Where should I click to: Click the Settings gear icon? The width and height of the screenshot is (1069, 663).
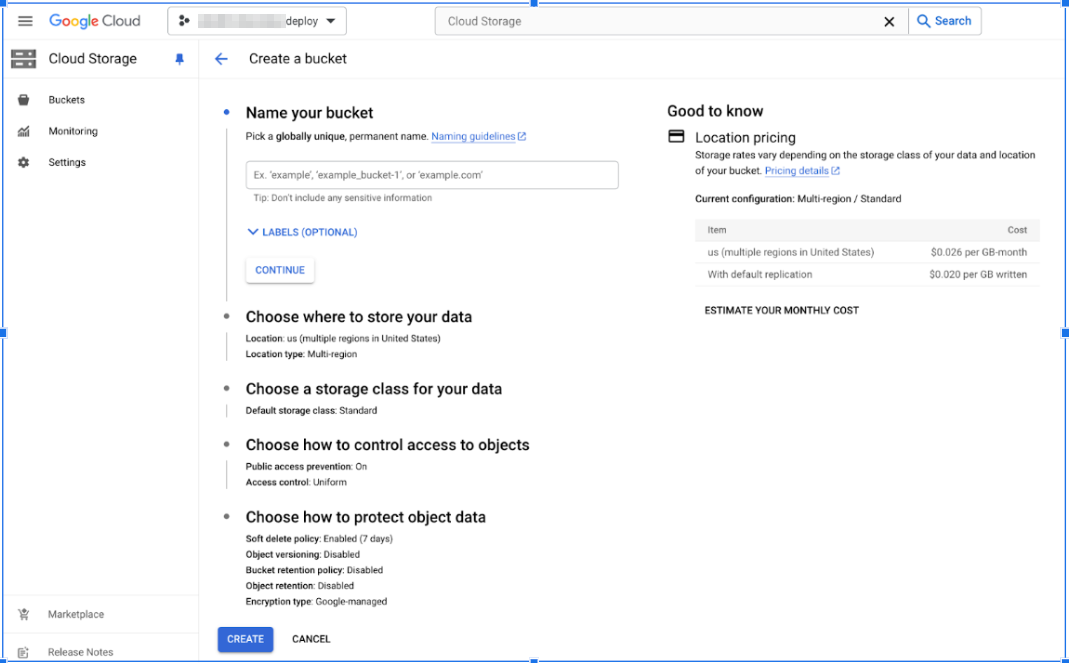(24, 162)
